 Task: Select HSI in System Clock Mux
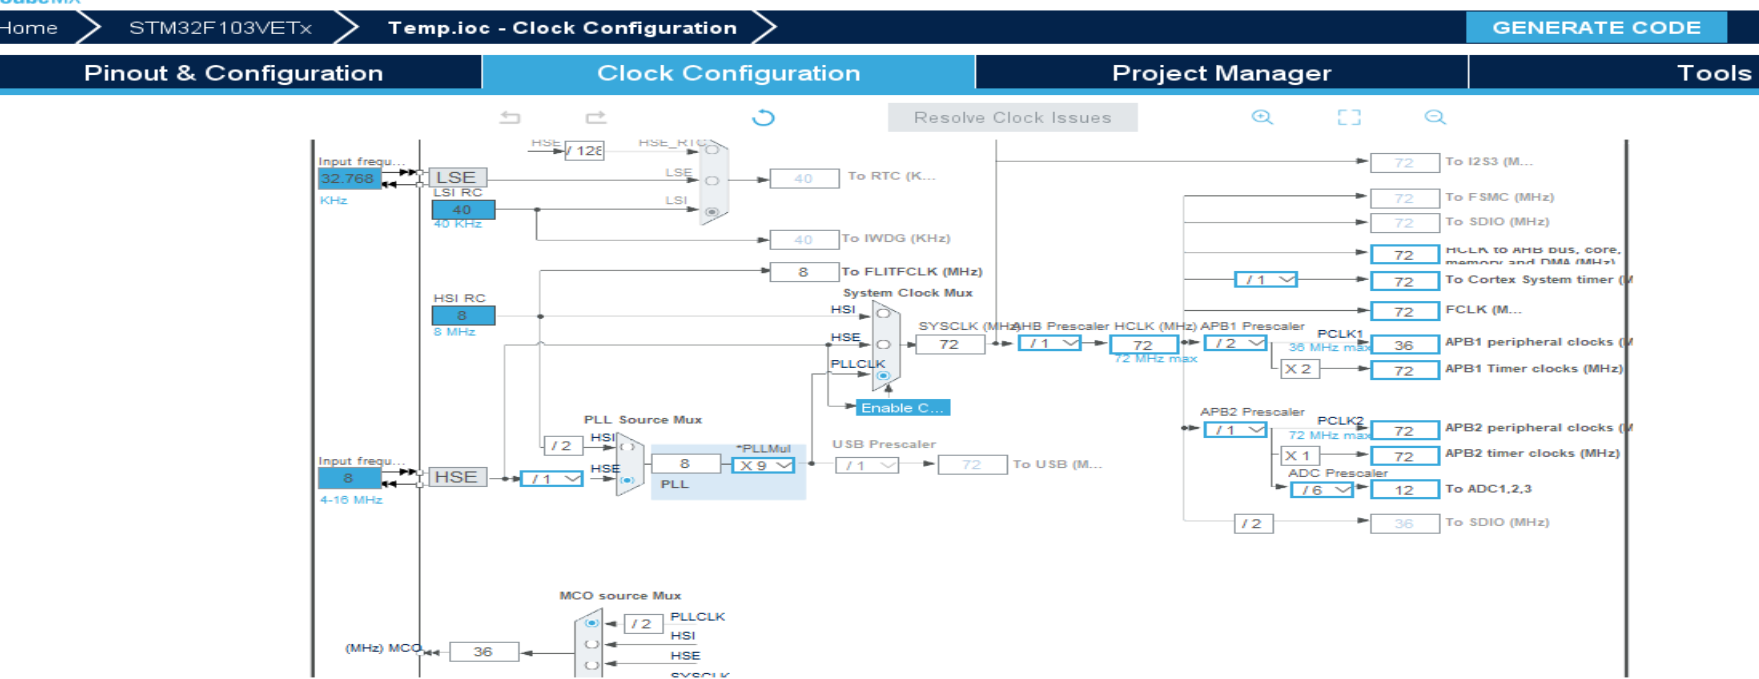pyautogui.click(x=883, y=313)
